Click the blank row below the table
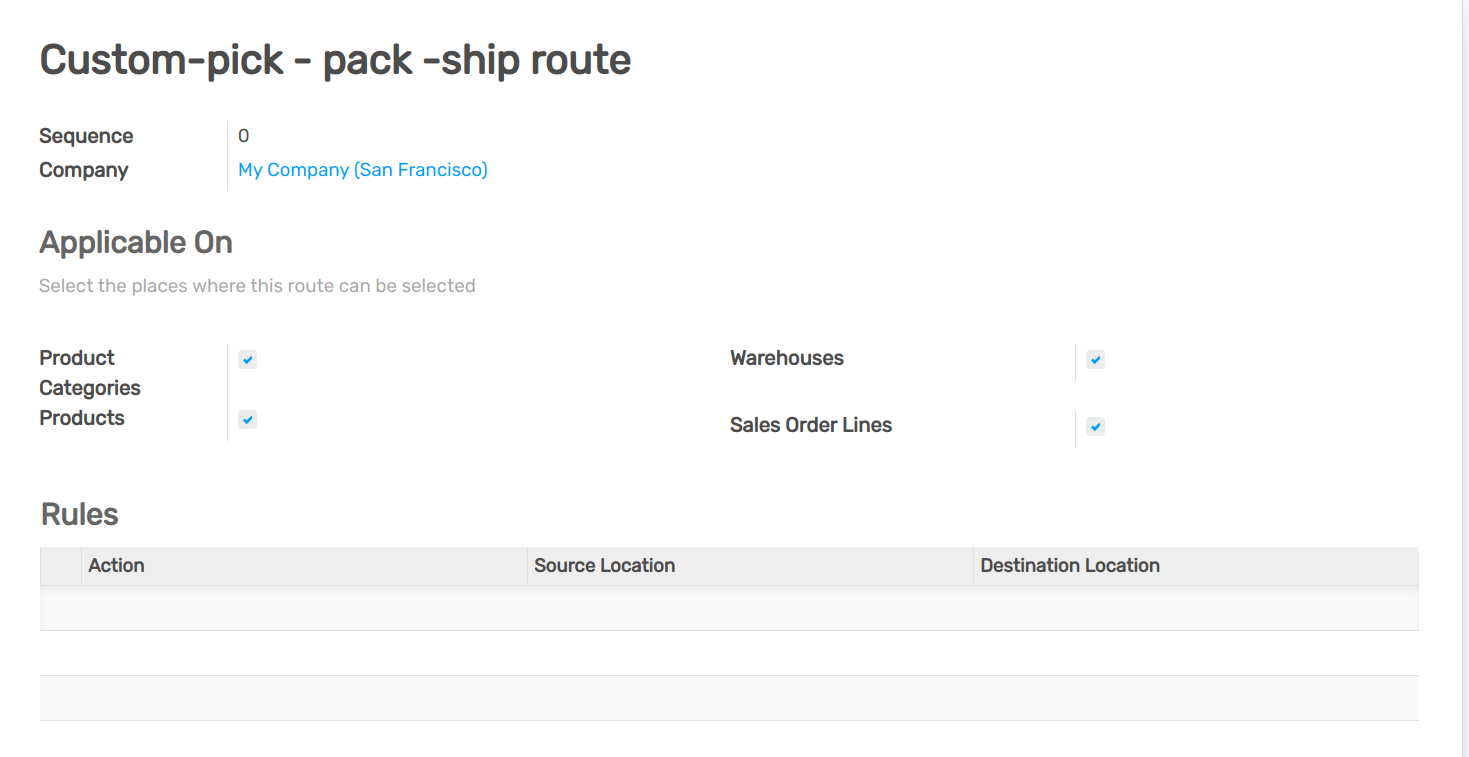1469x757 pixels. click(728, 697)
